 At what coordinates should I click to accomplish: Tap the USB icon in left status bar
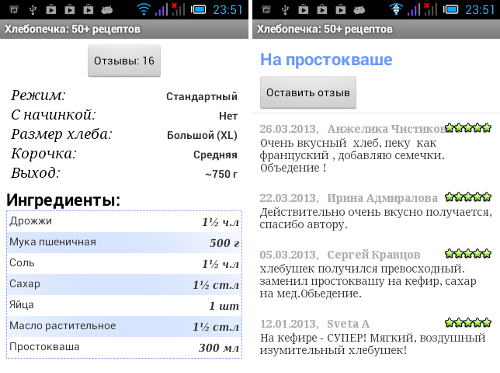pos(32,10)
